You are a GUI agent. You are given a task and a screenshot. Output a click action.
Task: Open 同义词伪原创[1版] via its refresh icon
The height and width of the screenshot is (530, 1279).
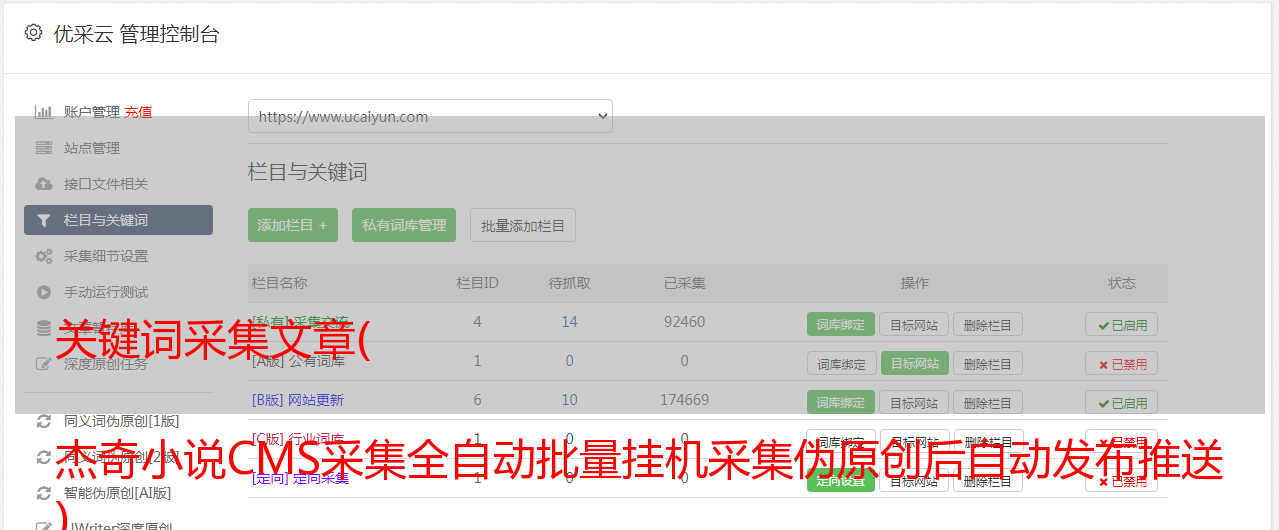[44, 421]
